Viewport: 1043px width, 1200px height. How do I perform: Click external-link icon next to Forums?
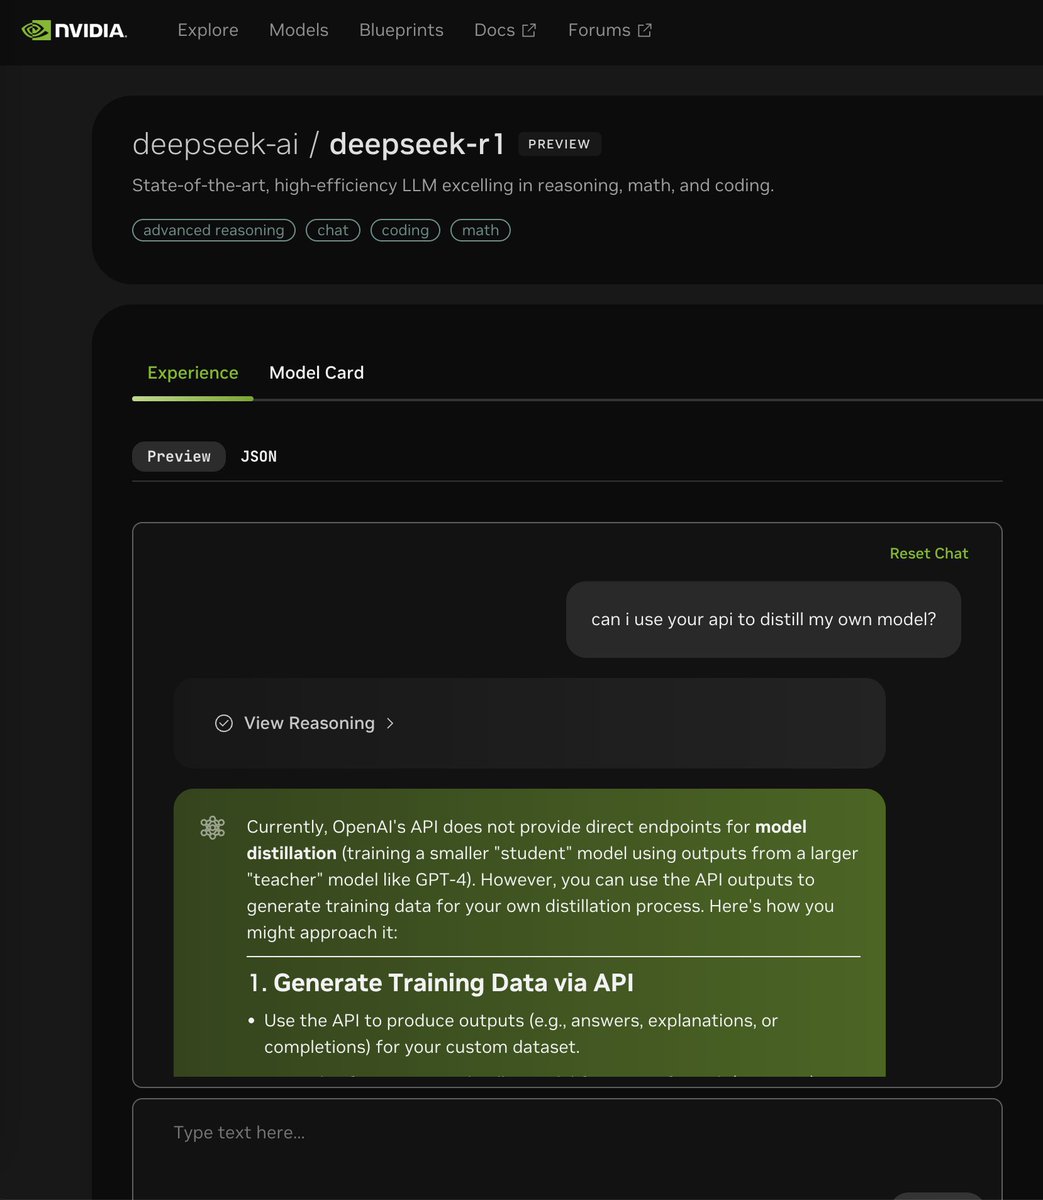coord(645,30)
